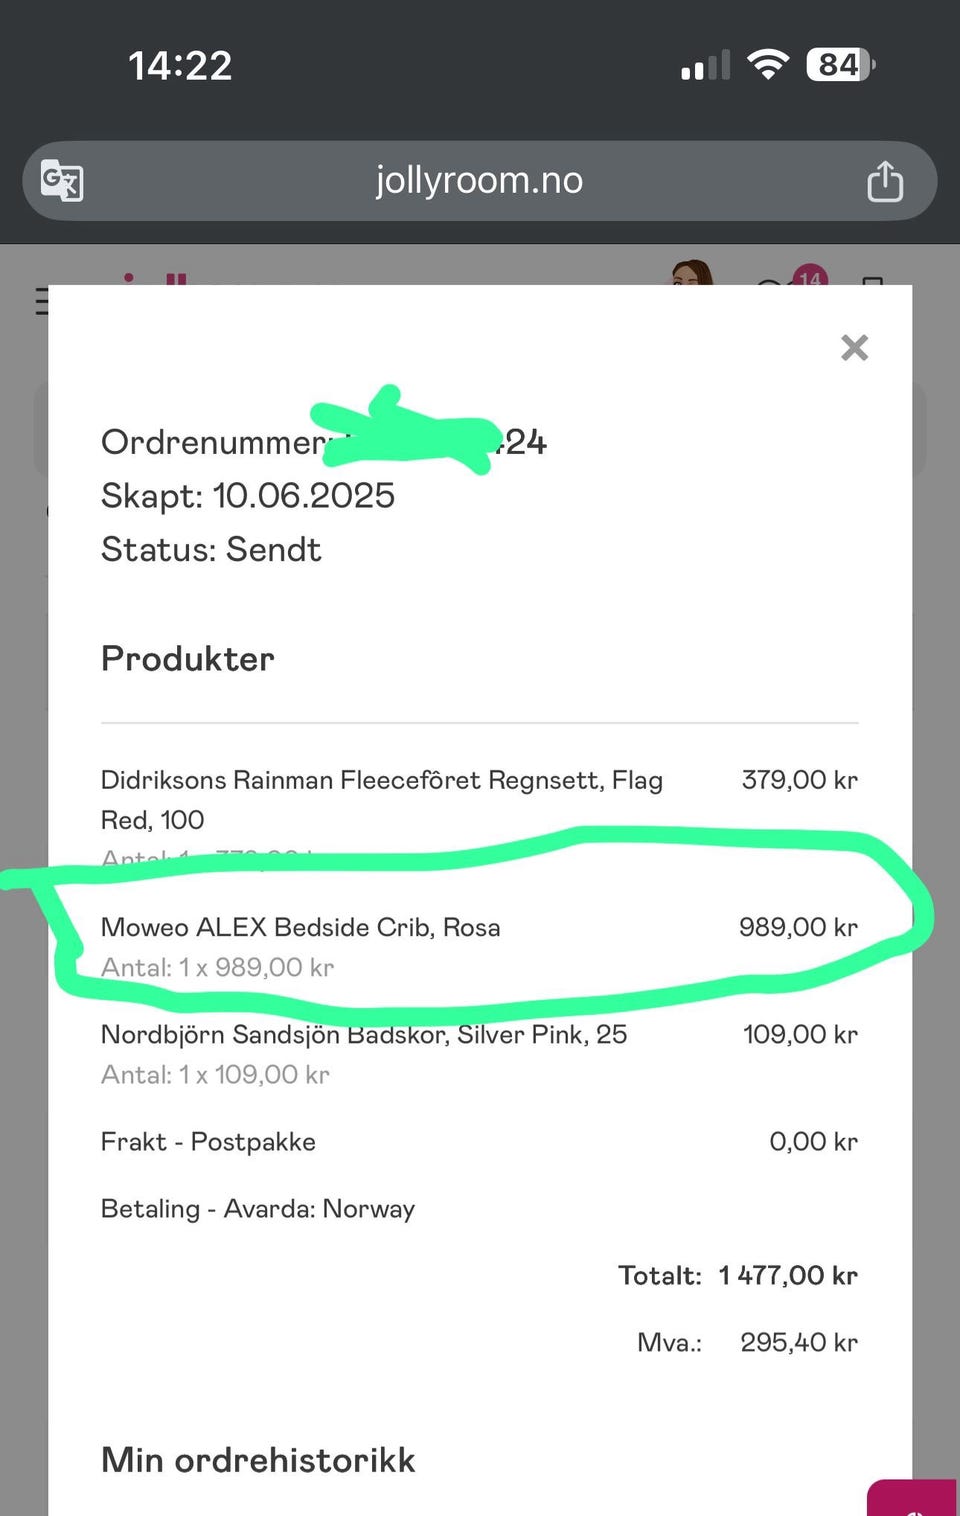Tap the Produkter section heading
Screen dimensions: 960x1516
tap(188, 659)
